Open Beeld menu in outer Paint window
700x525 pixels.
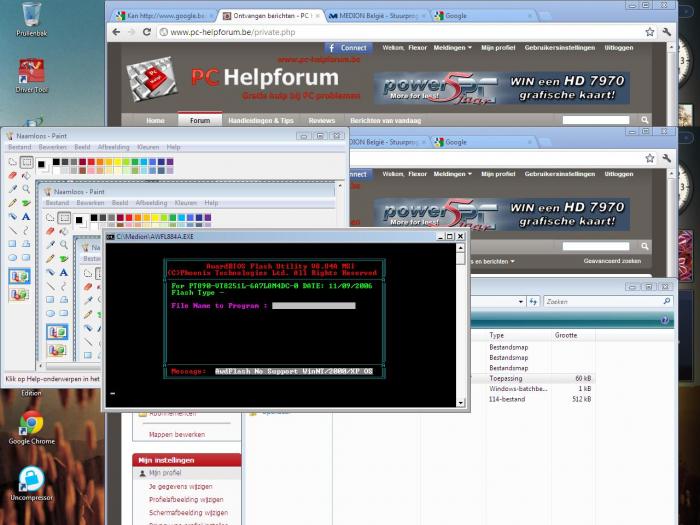pyautogui.click(x=82, y=147)
